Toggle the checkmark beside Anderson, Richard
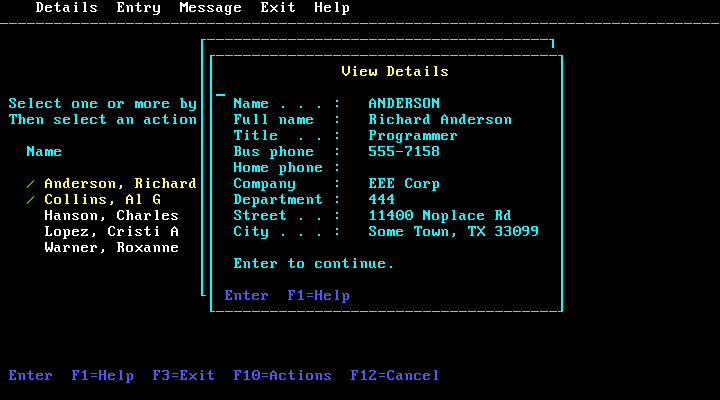This screenshot has width=720, height=400. click(x=30, y=184)
